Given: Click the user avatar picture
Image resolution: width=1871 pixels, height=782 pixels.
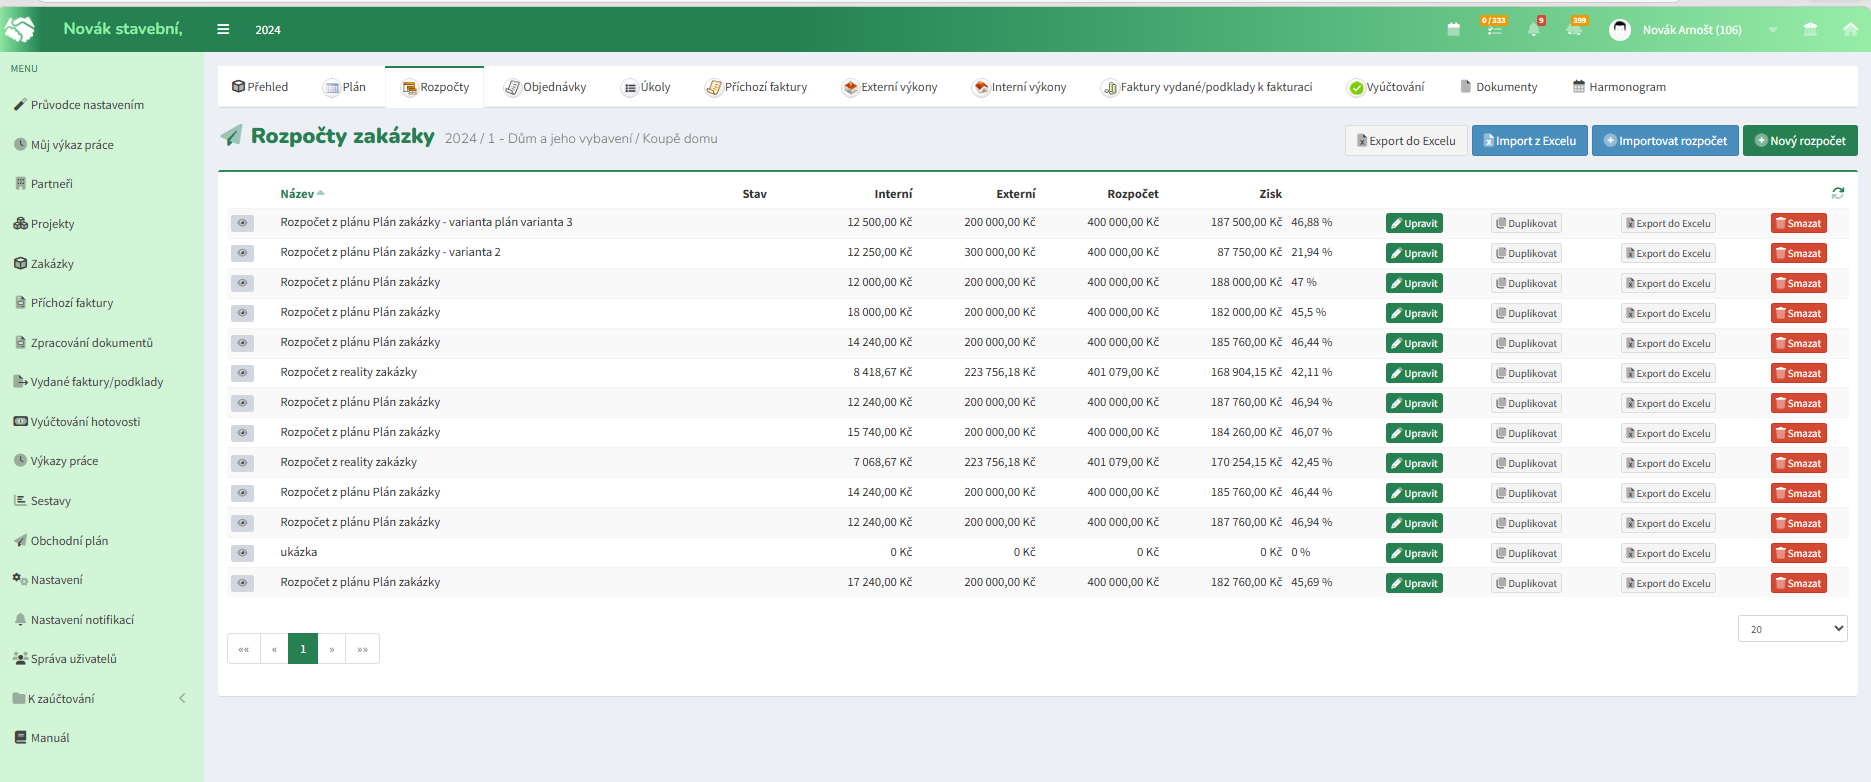Looking at the screenshot, I should pyautogui.click(x=1620, y=30).
